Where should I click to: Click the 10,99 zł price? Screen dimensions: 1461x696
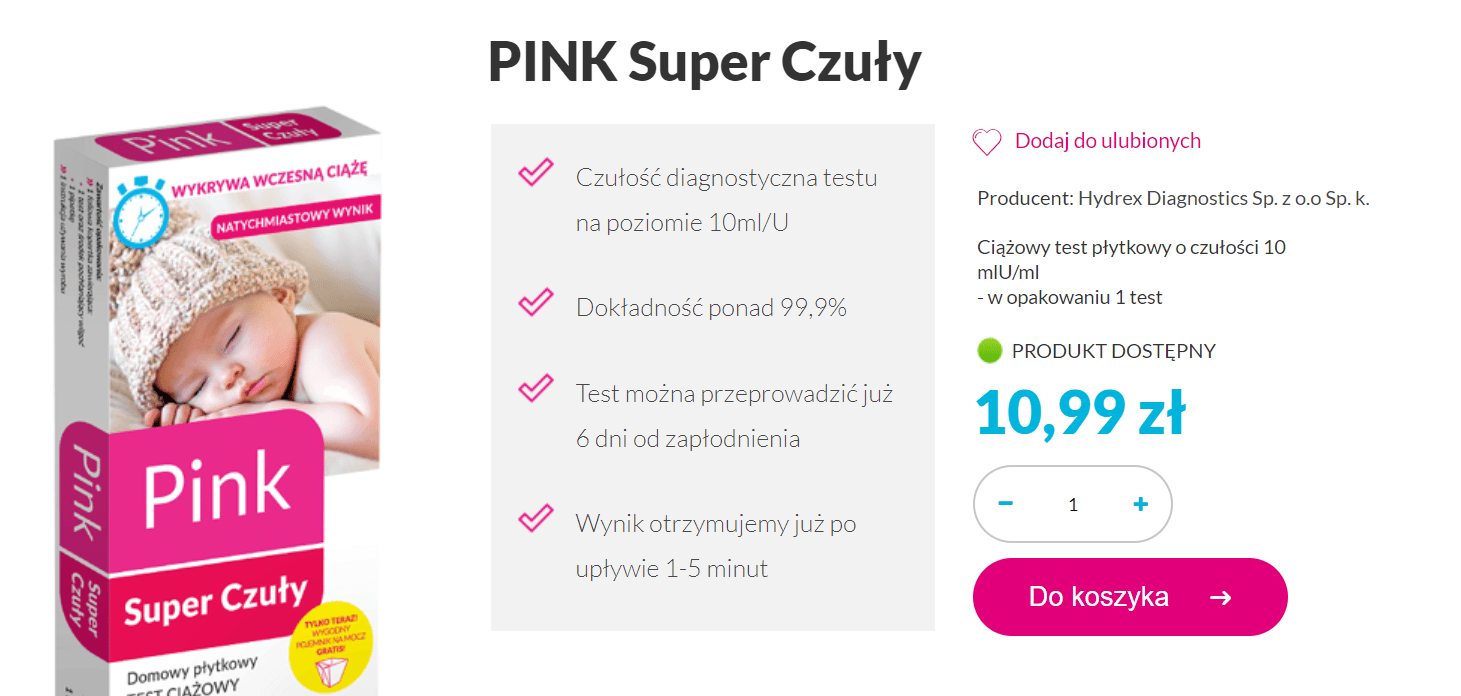click(1081, 413)
